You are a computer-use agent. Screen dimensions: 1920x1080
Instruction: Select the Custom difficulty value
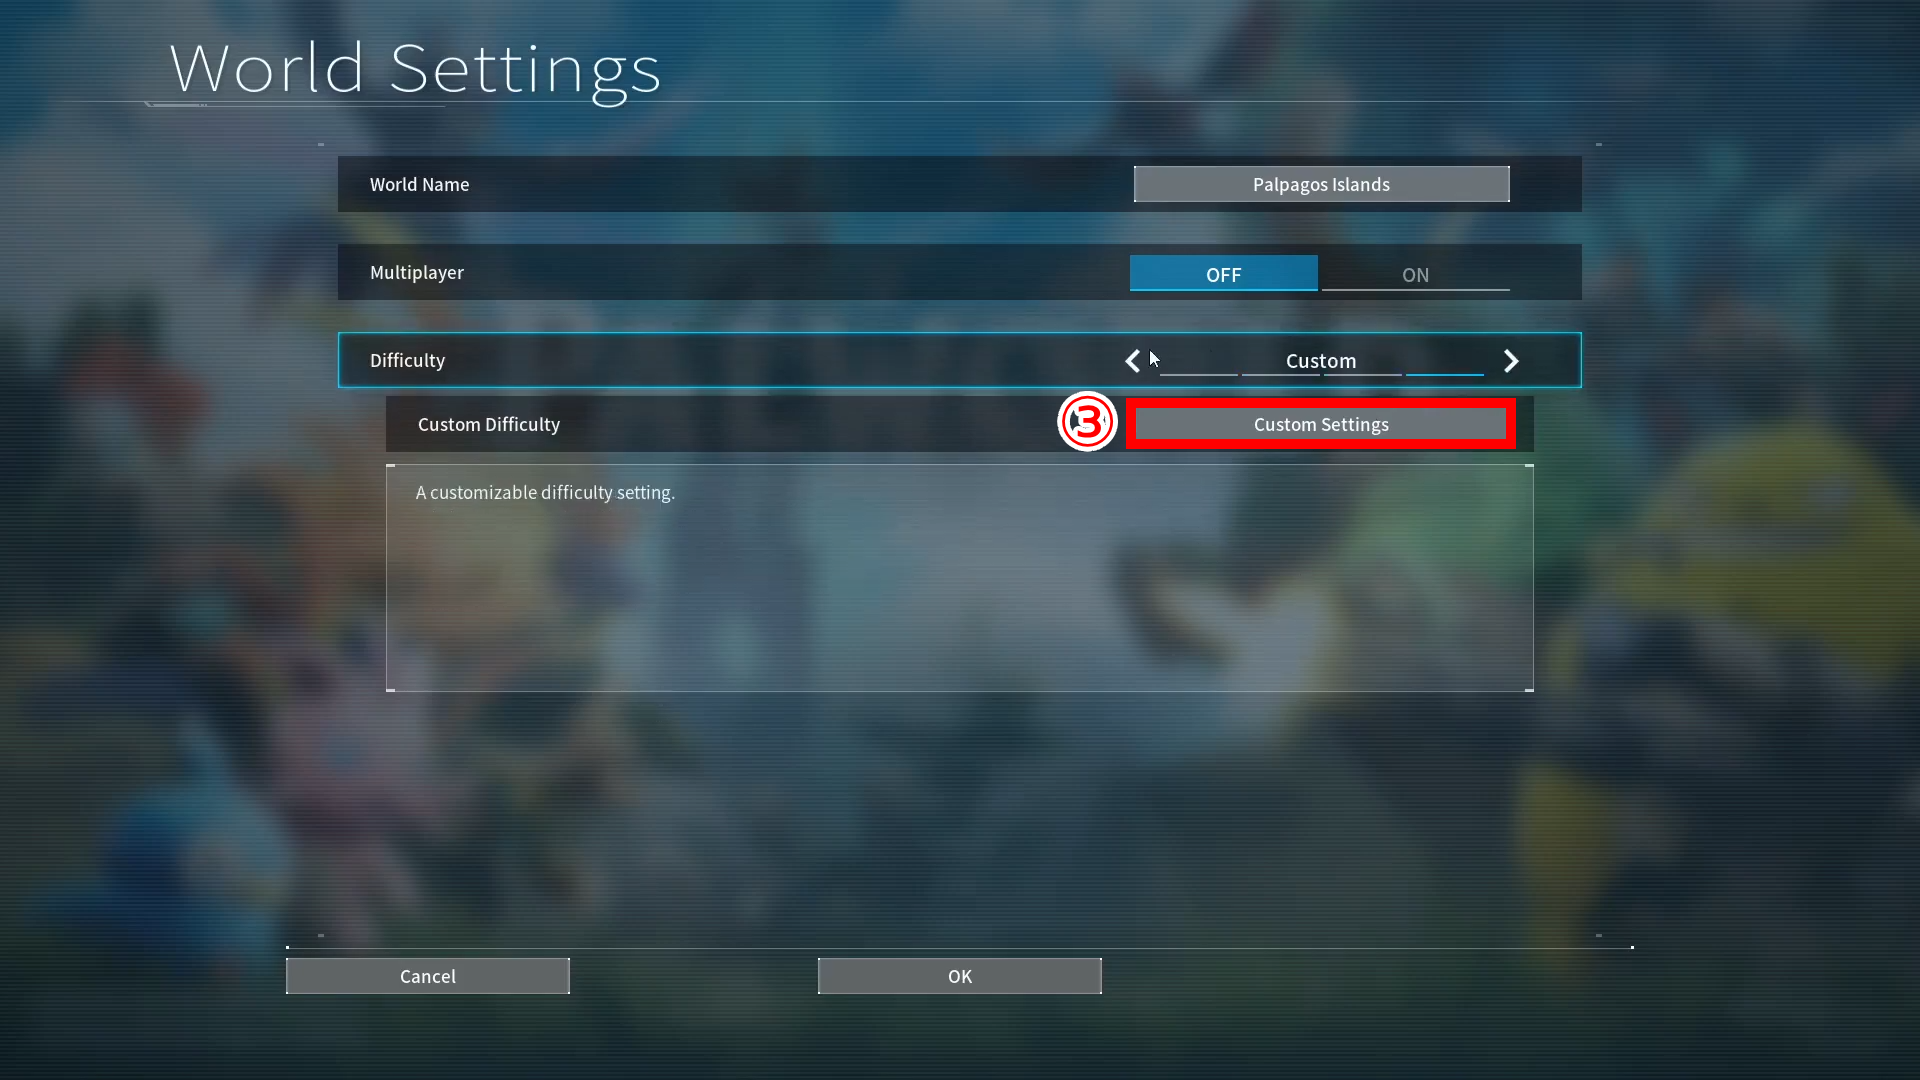(x=1321, y=361)
